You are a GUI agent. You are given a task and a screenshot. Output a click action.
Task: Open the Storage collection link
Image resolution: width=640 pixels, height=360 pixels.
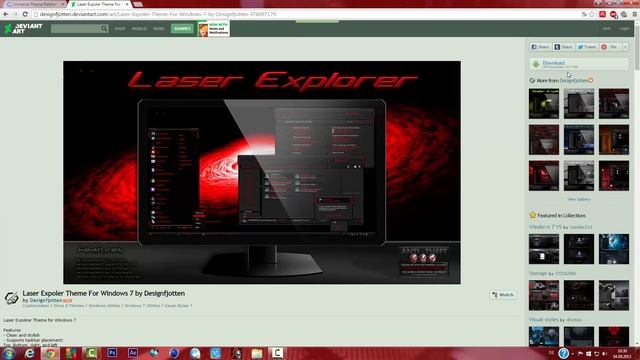[x=538, y=273]
